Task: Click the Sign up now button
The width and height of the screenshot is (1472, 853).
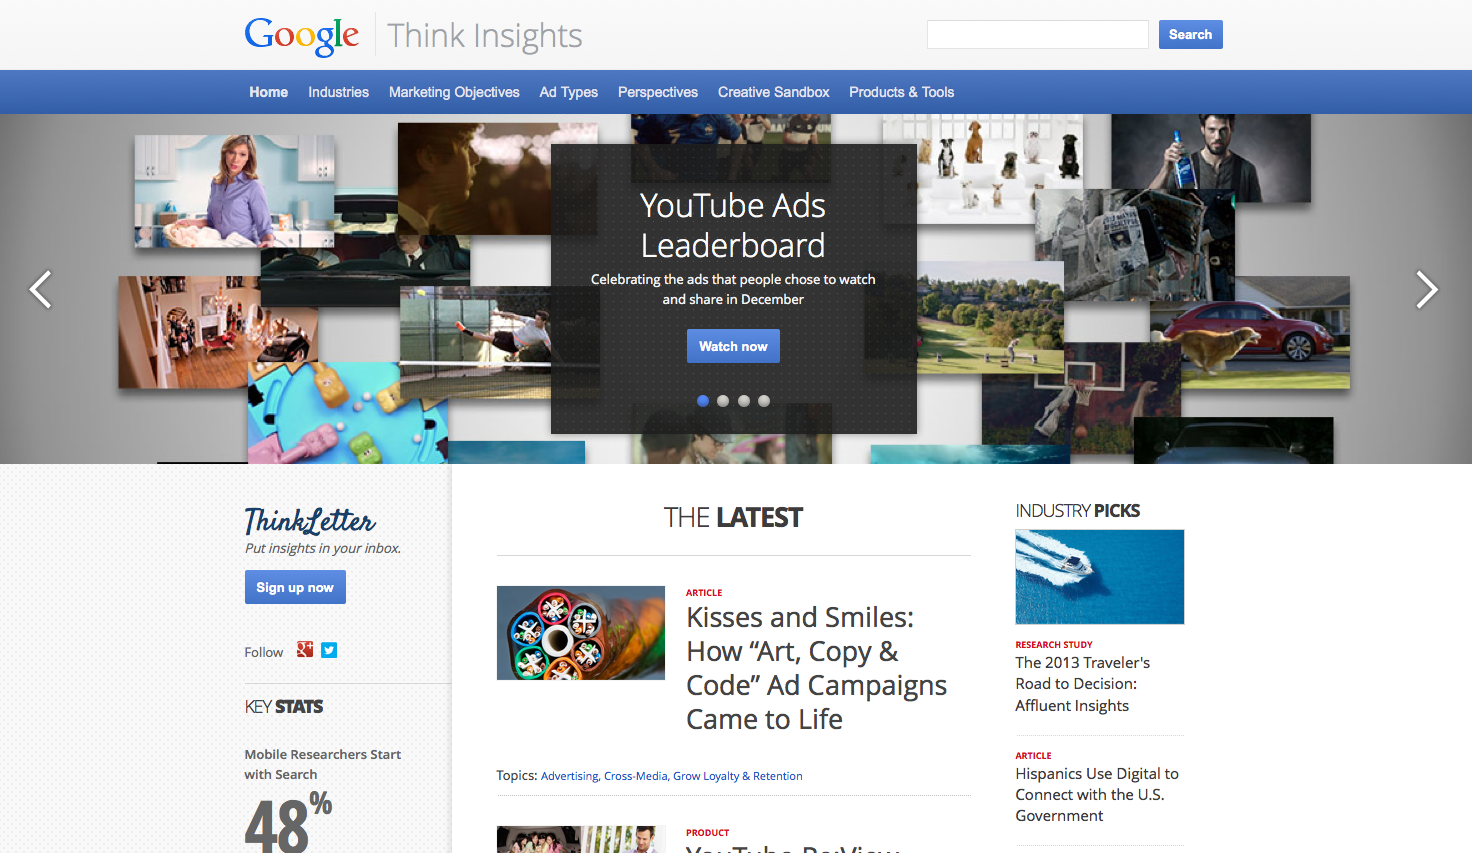Action: pyautogui.click(x=295, y=587)
